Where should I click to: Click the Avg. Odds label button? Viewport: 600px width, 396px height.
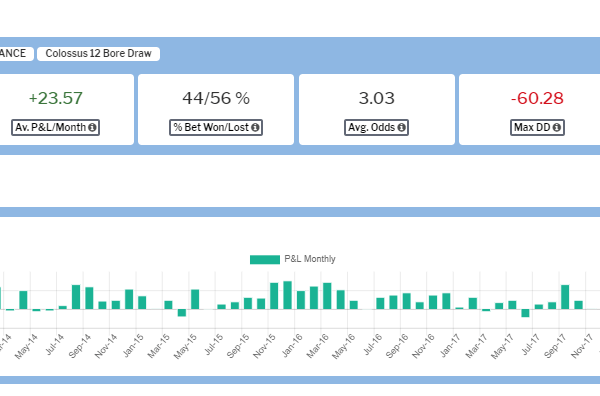point(377,127)
